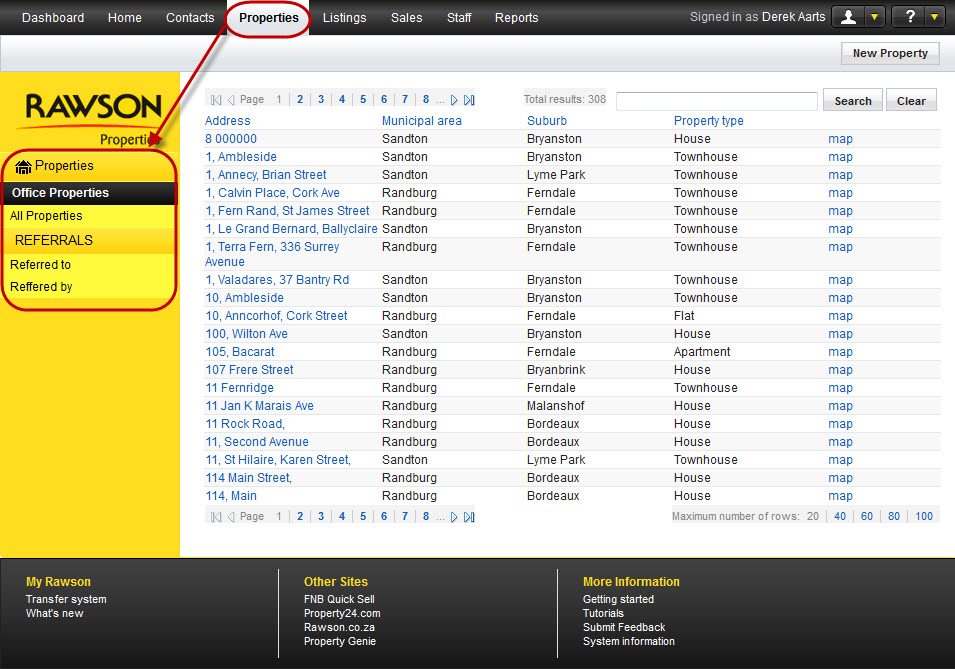Screen dimensions: 955x669
Task: Expand the help menu dropdown arrow
Action: coord(935,17)
